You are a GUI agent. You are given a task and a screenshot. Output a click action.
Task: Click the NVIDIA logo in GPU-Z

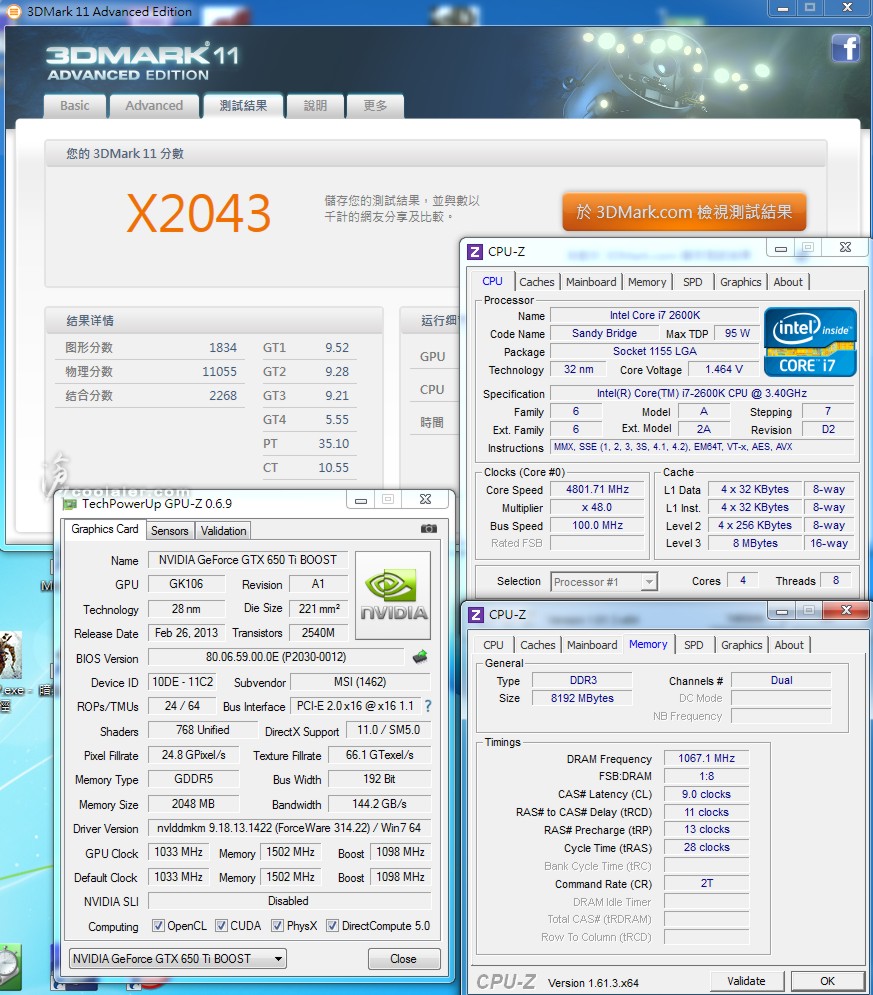coord(393,595)
